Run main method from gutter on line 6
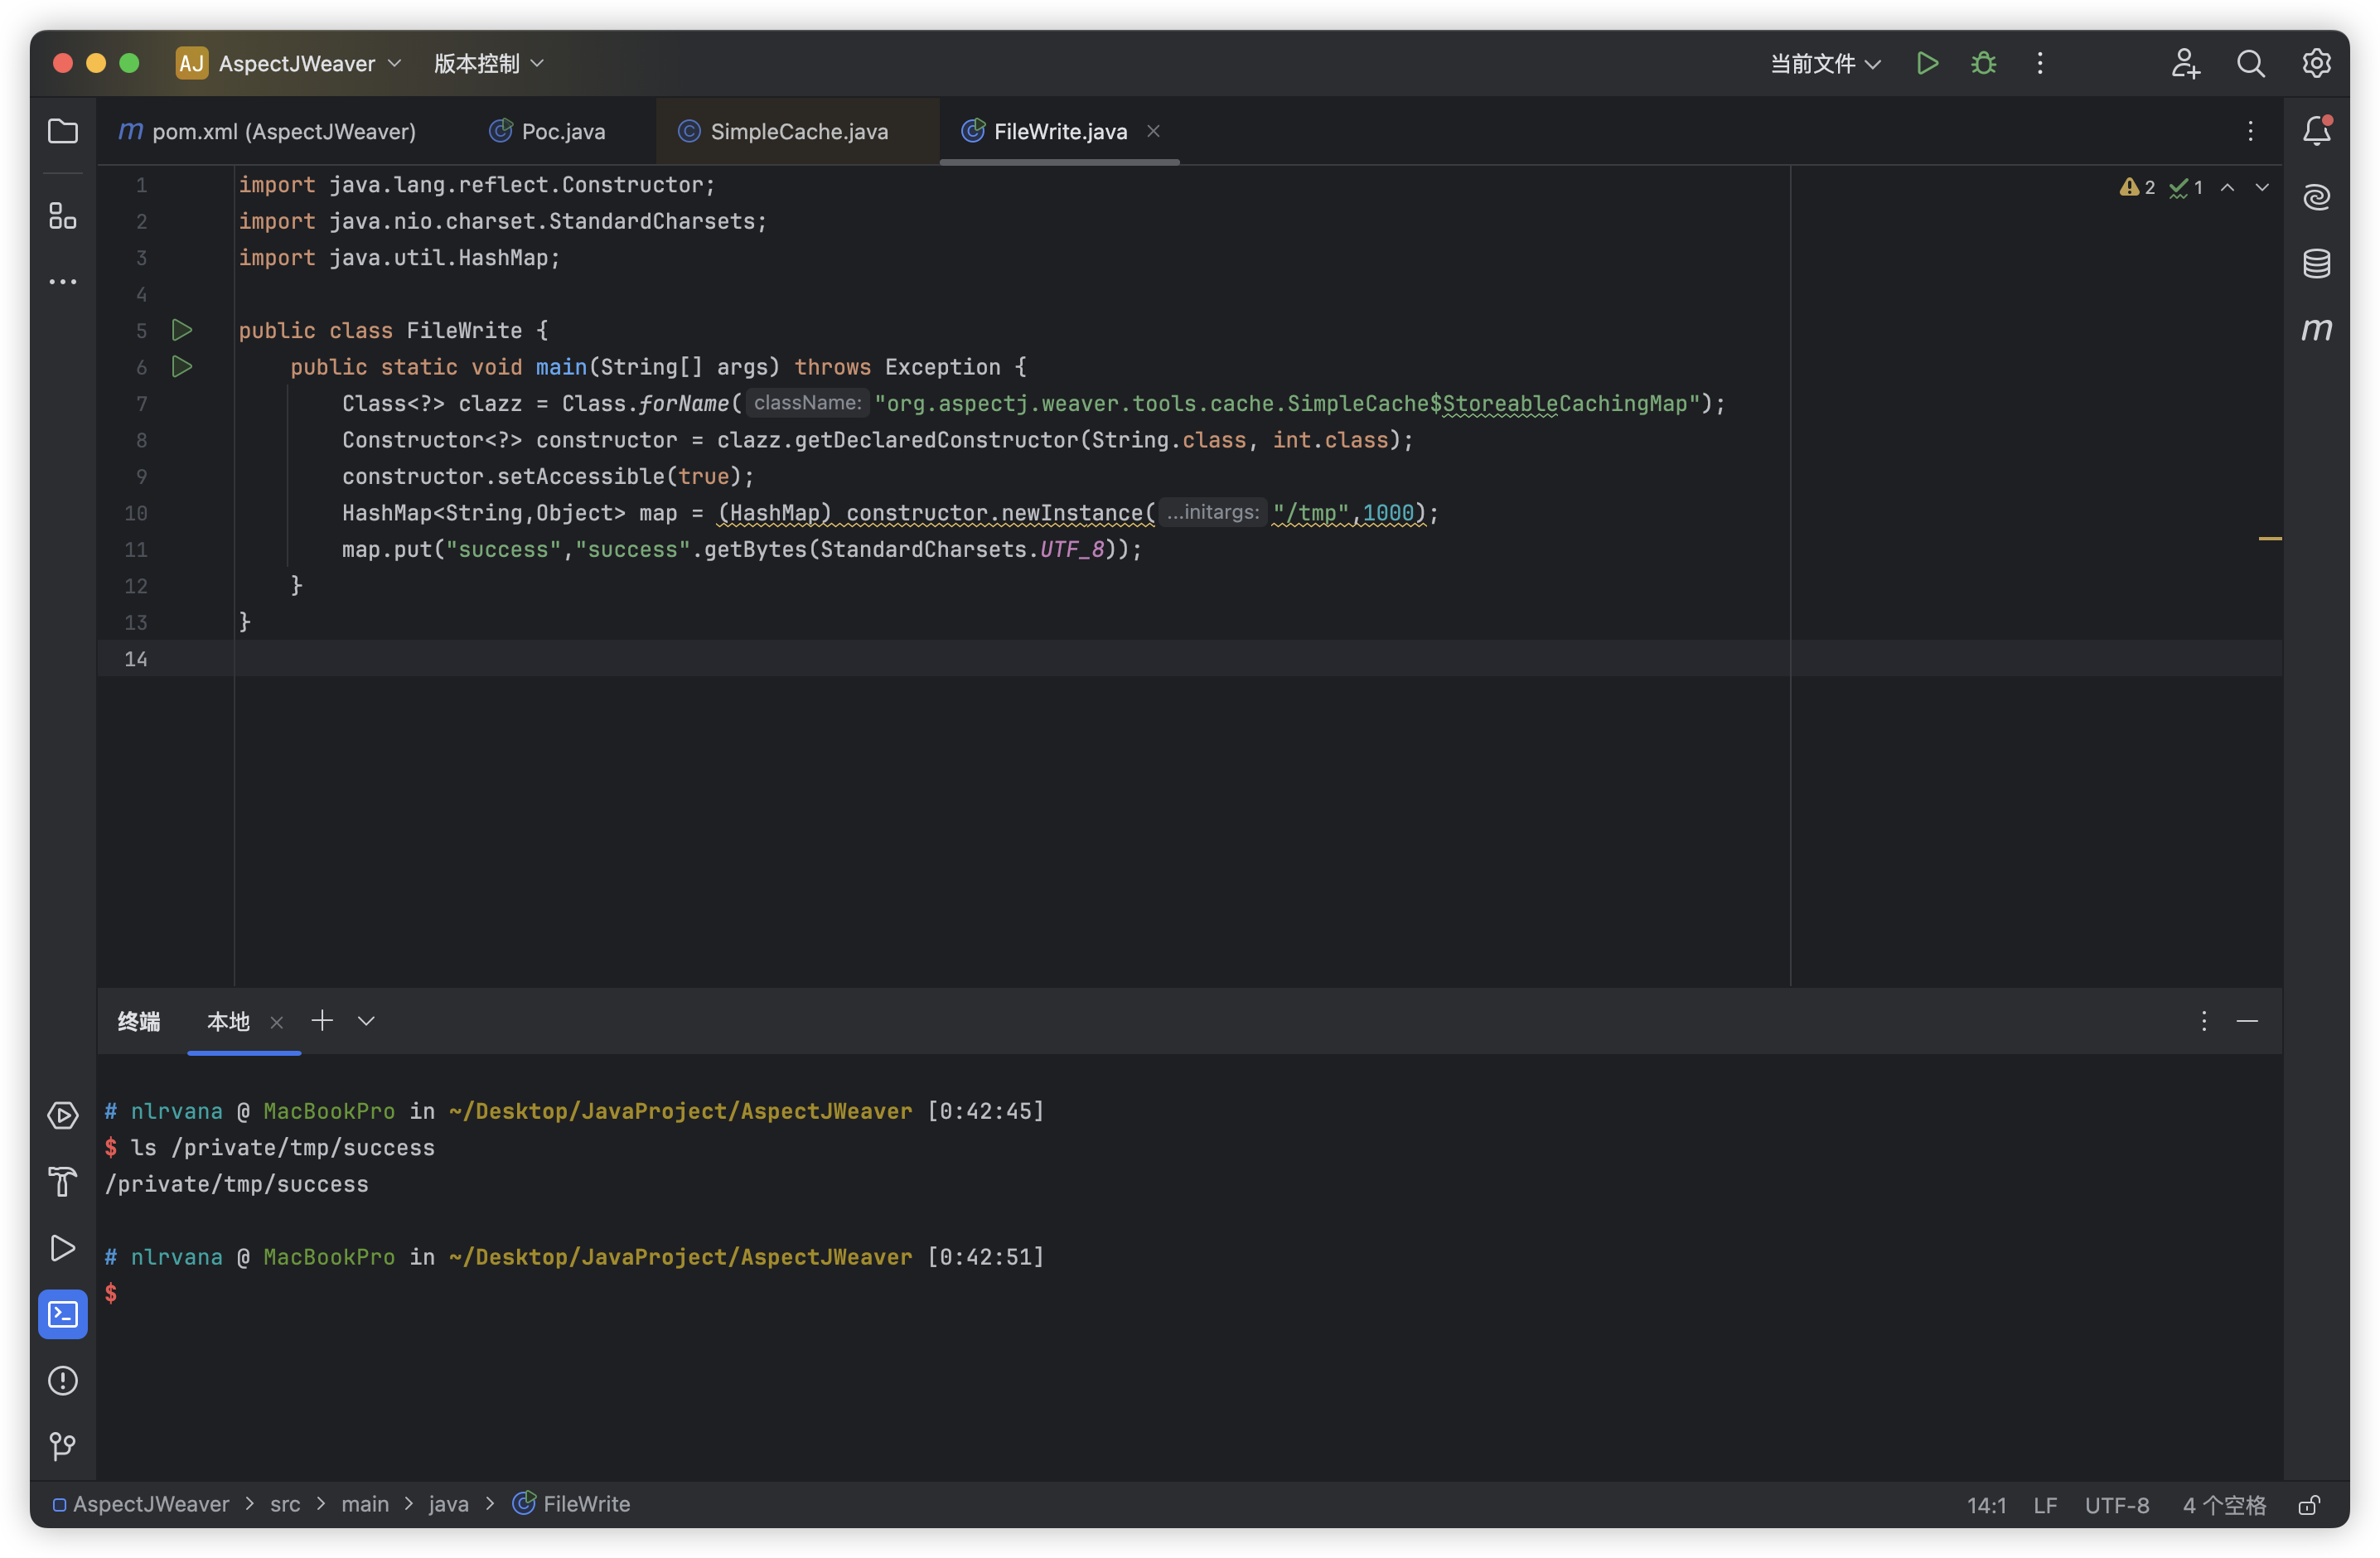The image size is (2380, 1558). pyautogui.click(x=182, y=367)
